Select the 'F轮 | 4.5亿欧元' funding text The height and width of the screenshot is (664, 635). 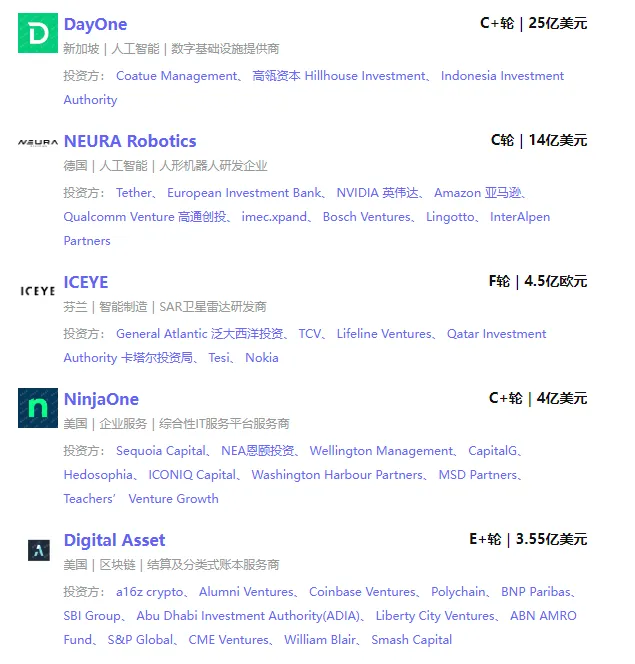tap(538, 281)
